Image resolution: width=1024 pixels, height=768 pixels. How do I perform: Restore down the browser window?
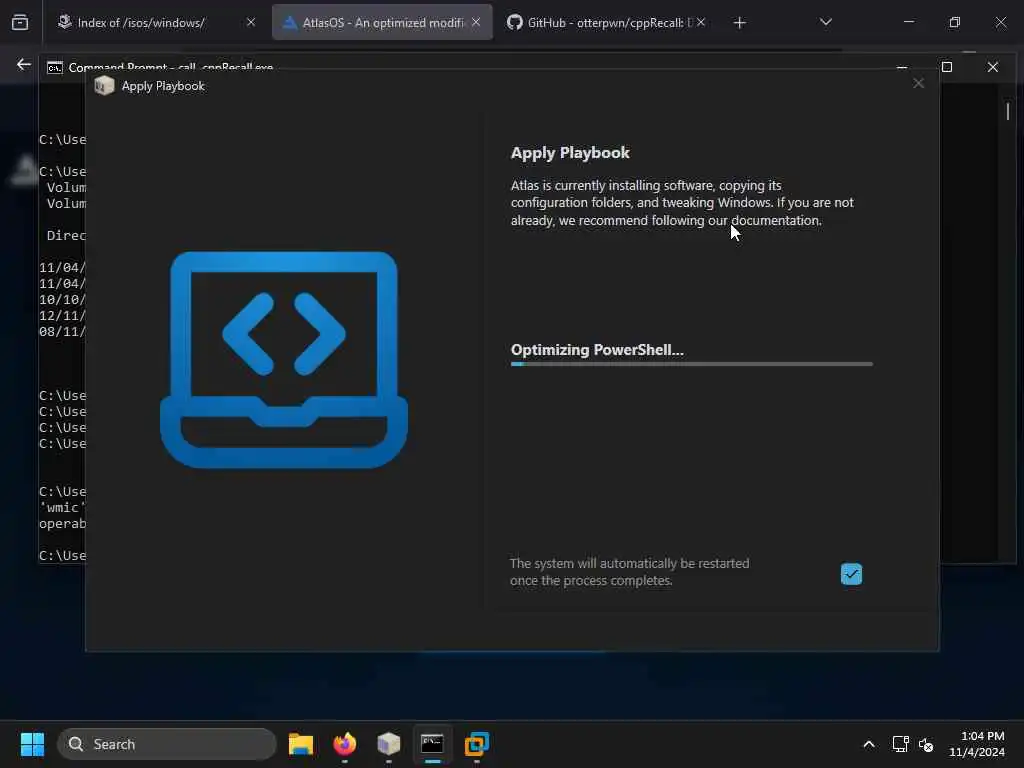[x=955, y=22]
